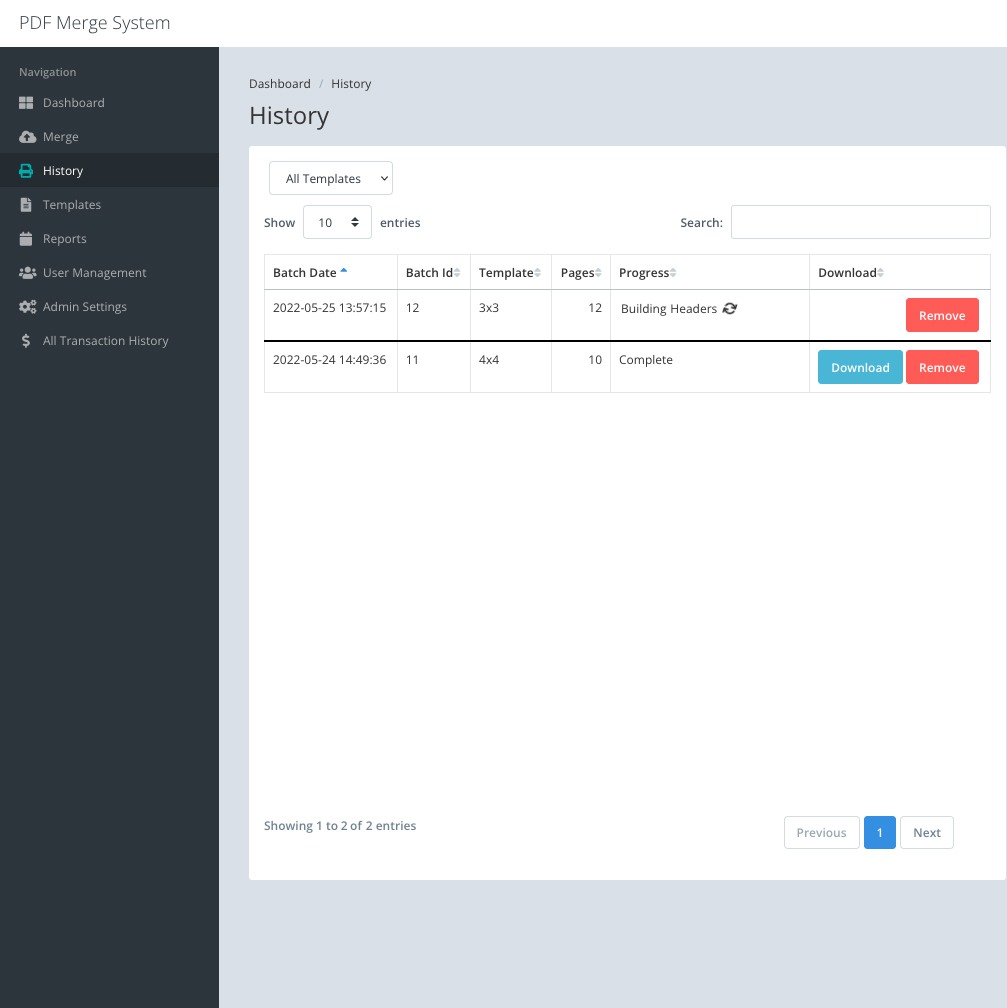Toggle the Batch Date sort order
This screenshot has width=1007, height=1008.
306,272
